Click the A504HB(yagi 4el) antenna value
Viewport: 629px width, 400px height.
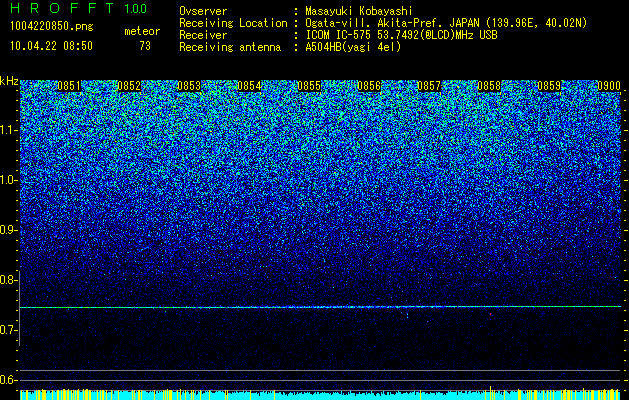click(353, 47)
